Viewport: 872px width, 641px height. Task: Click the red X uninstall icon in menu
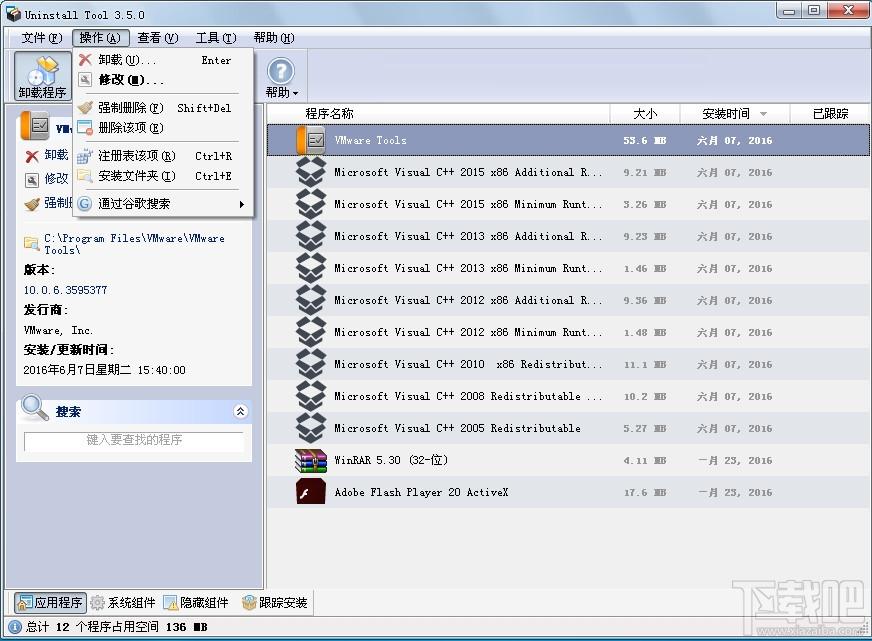coord(85,59)
